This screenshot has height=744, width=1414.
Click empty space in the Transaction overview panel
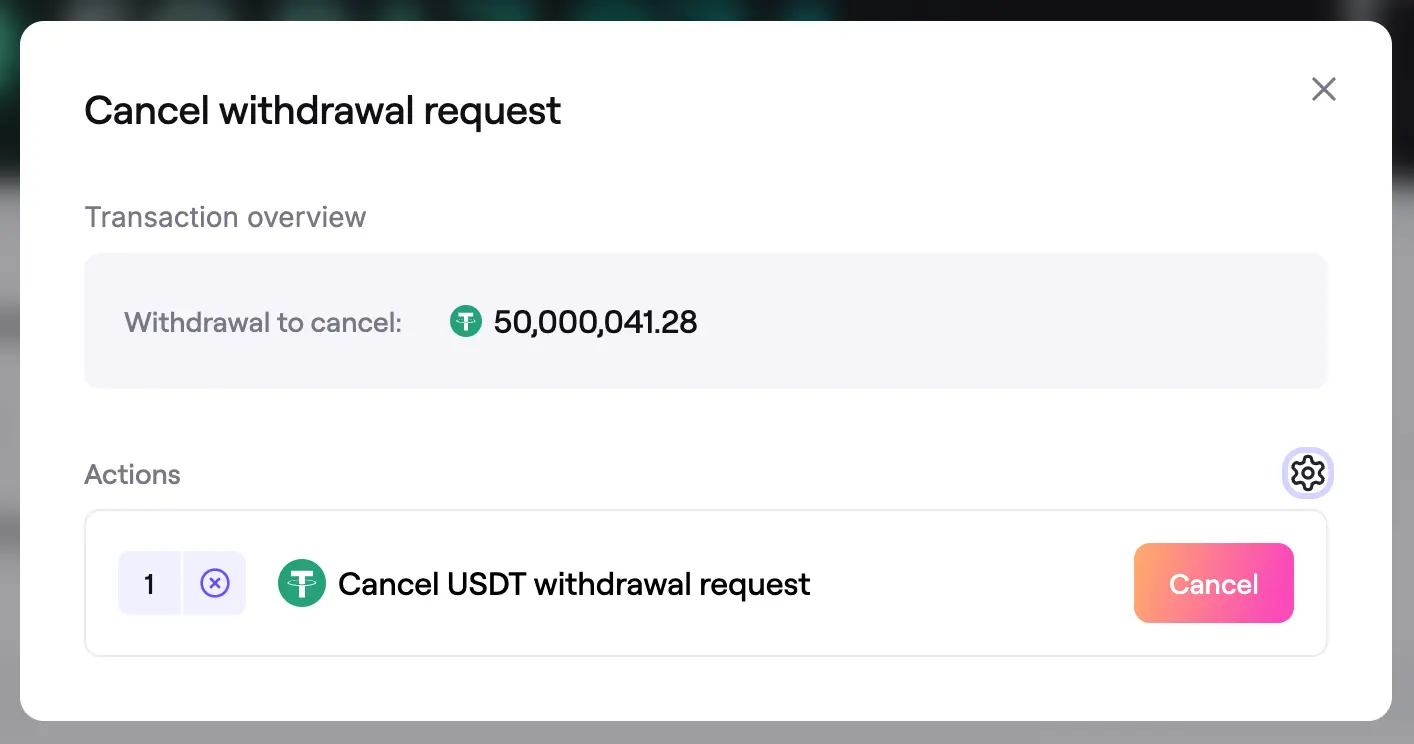coord(1000,322)
